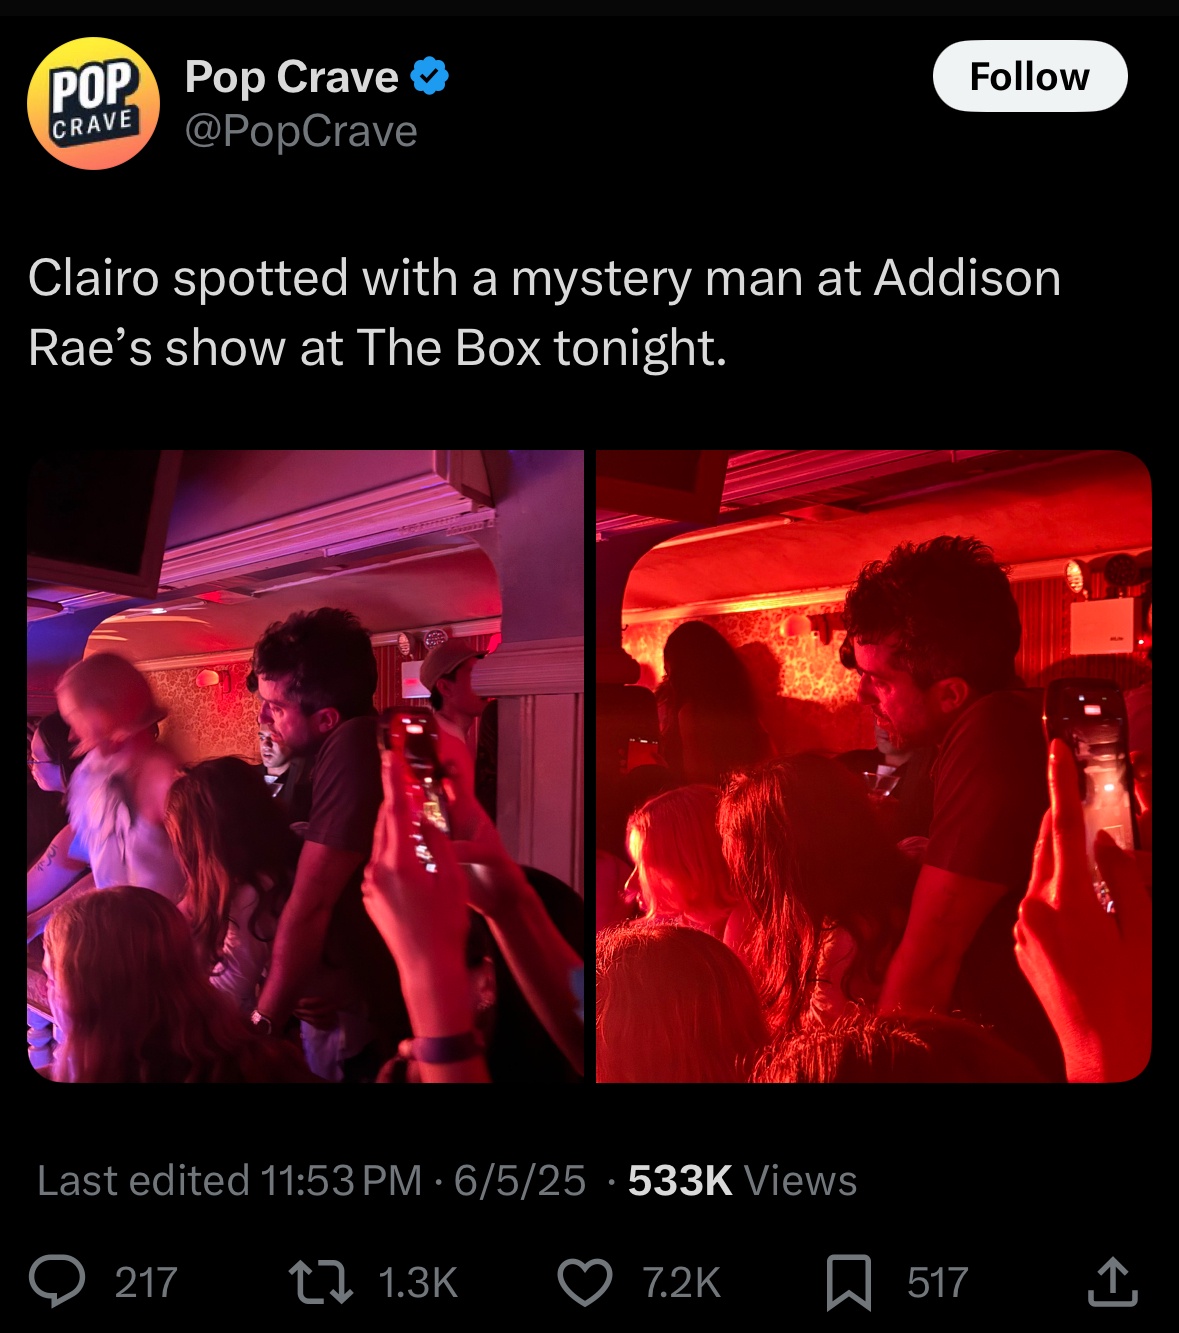Follow the Pop Crave account
Screen dimensions: 1179x1333
point(1030,76)
